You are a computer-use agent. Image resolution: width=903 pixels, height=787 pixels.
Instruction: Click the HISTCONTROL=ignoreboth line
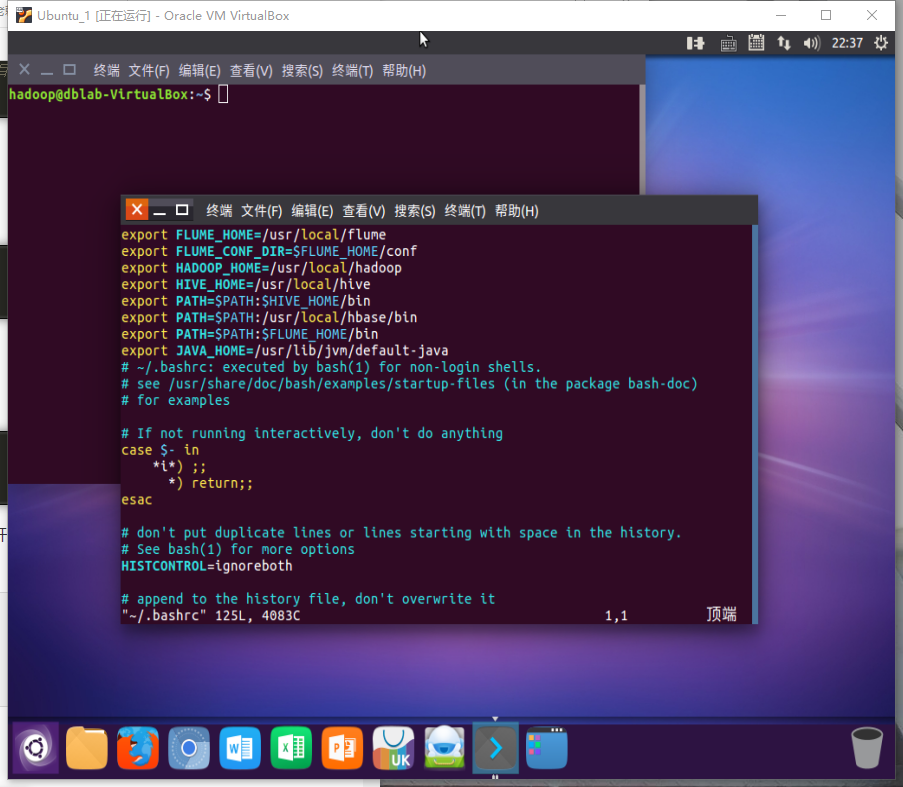pos(207,566)
